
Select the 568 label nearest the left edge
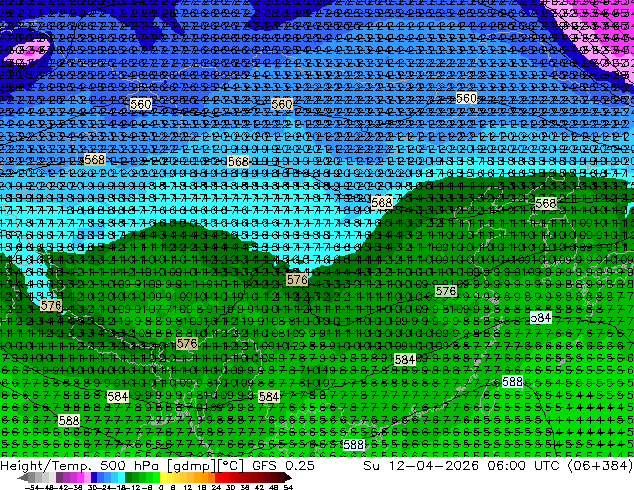pos(95,159)
